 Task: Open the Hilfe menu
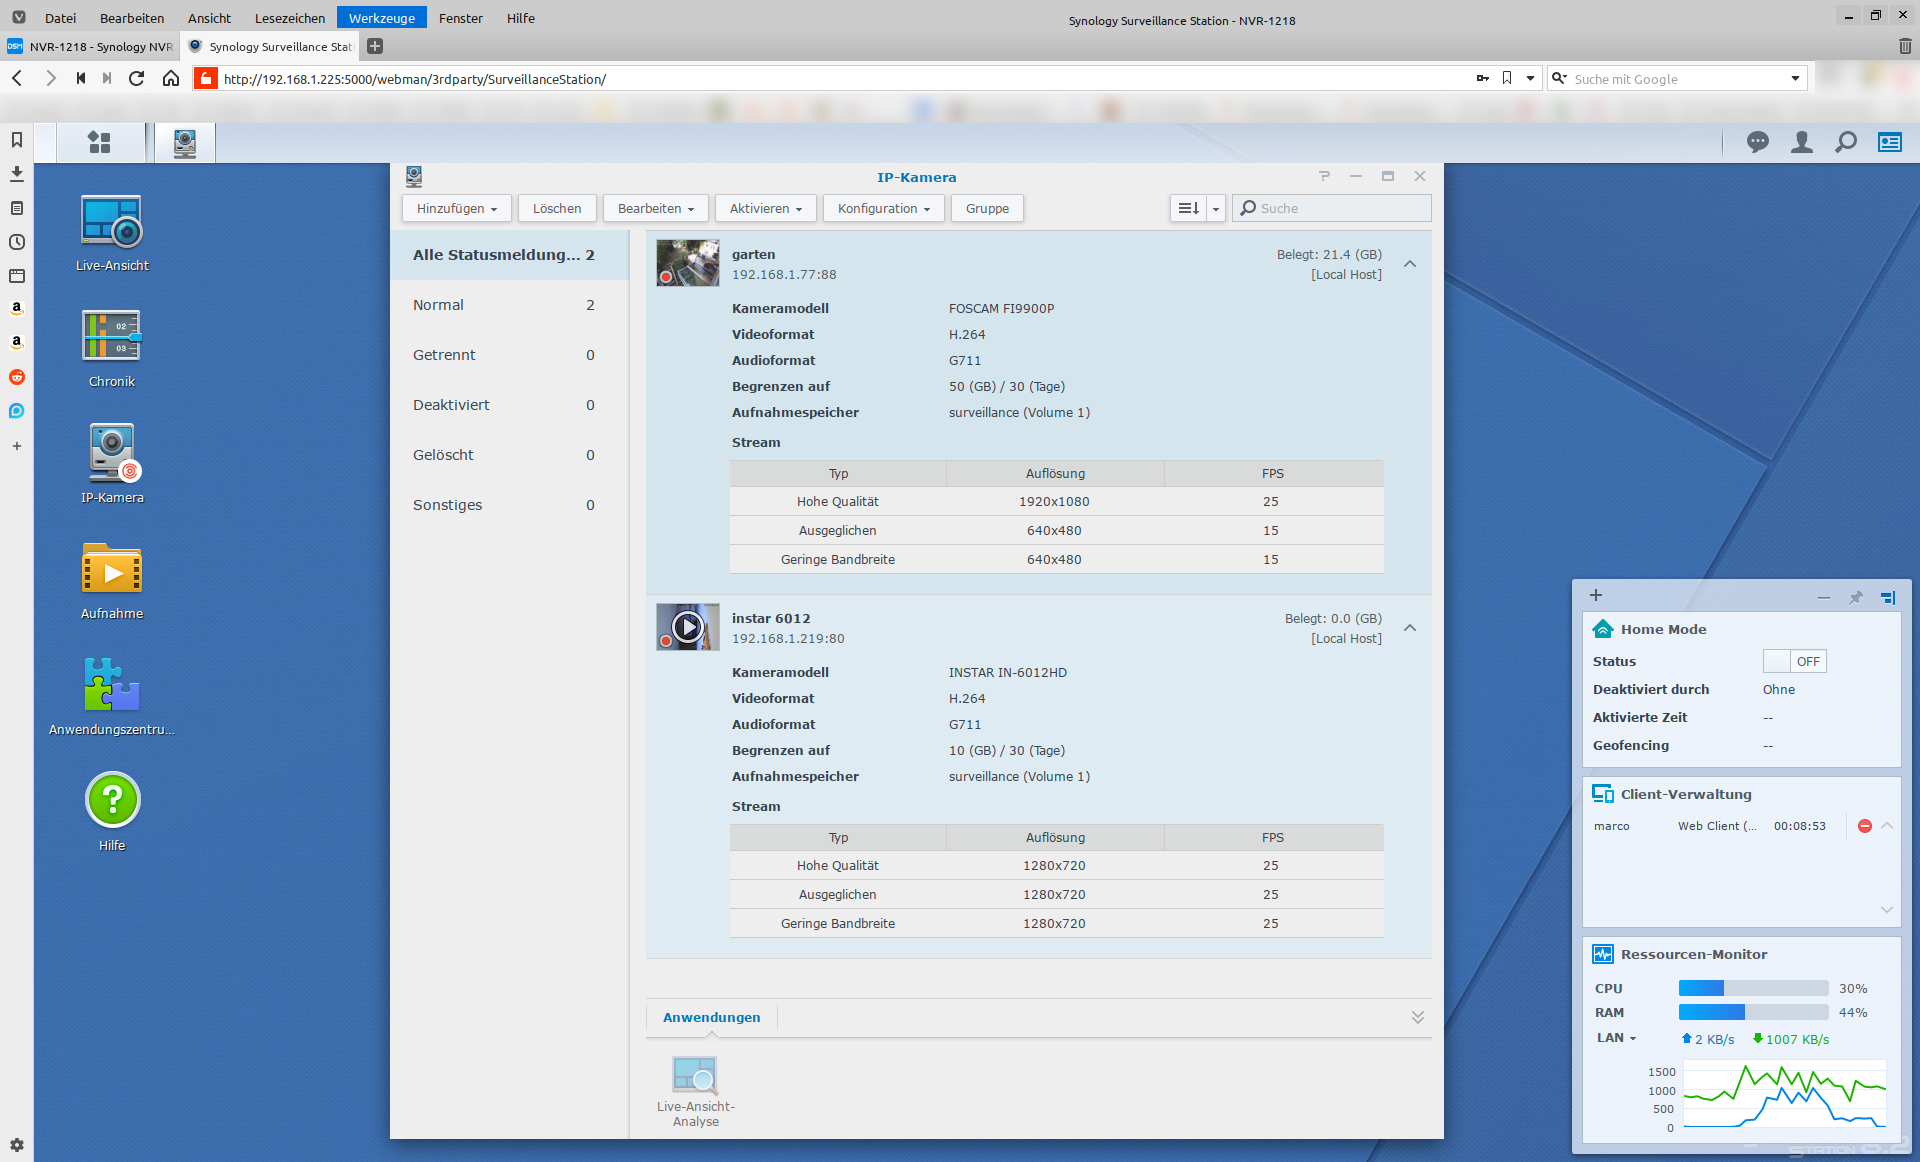(520, 18)
